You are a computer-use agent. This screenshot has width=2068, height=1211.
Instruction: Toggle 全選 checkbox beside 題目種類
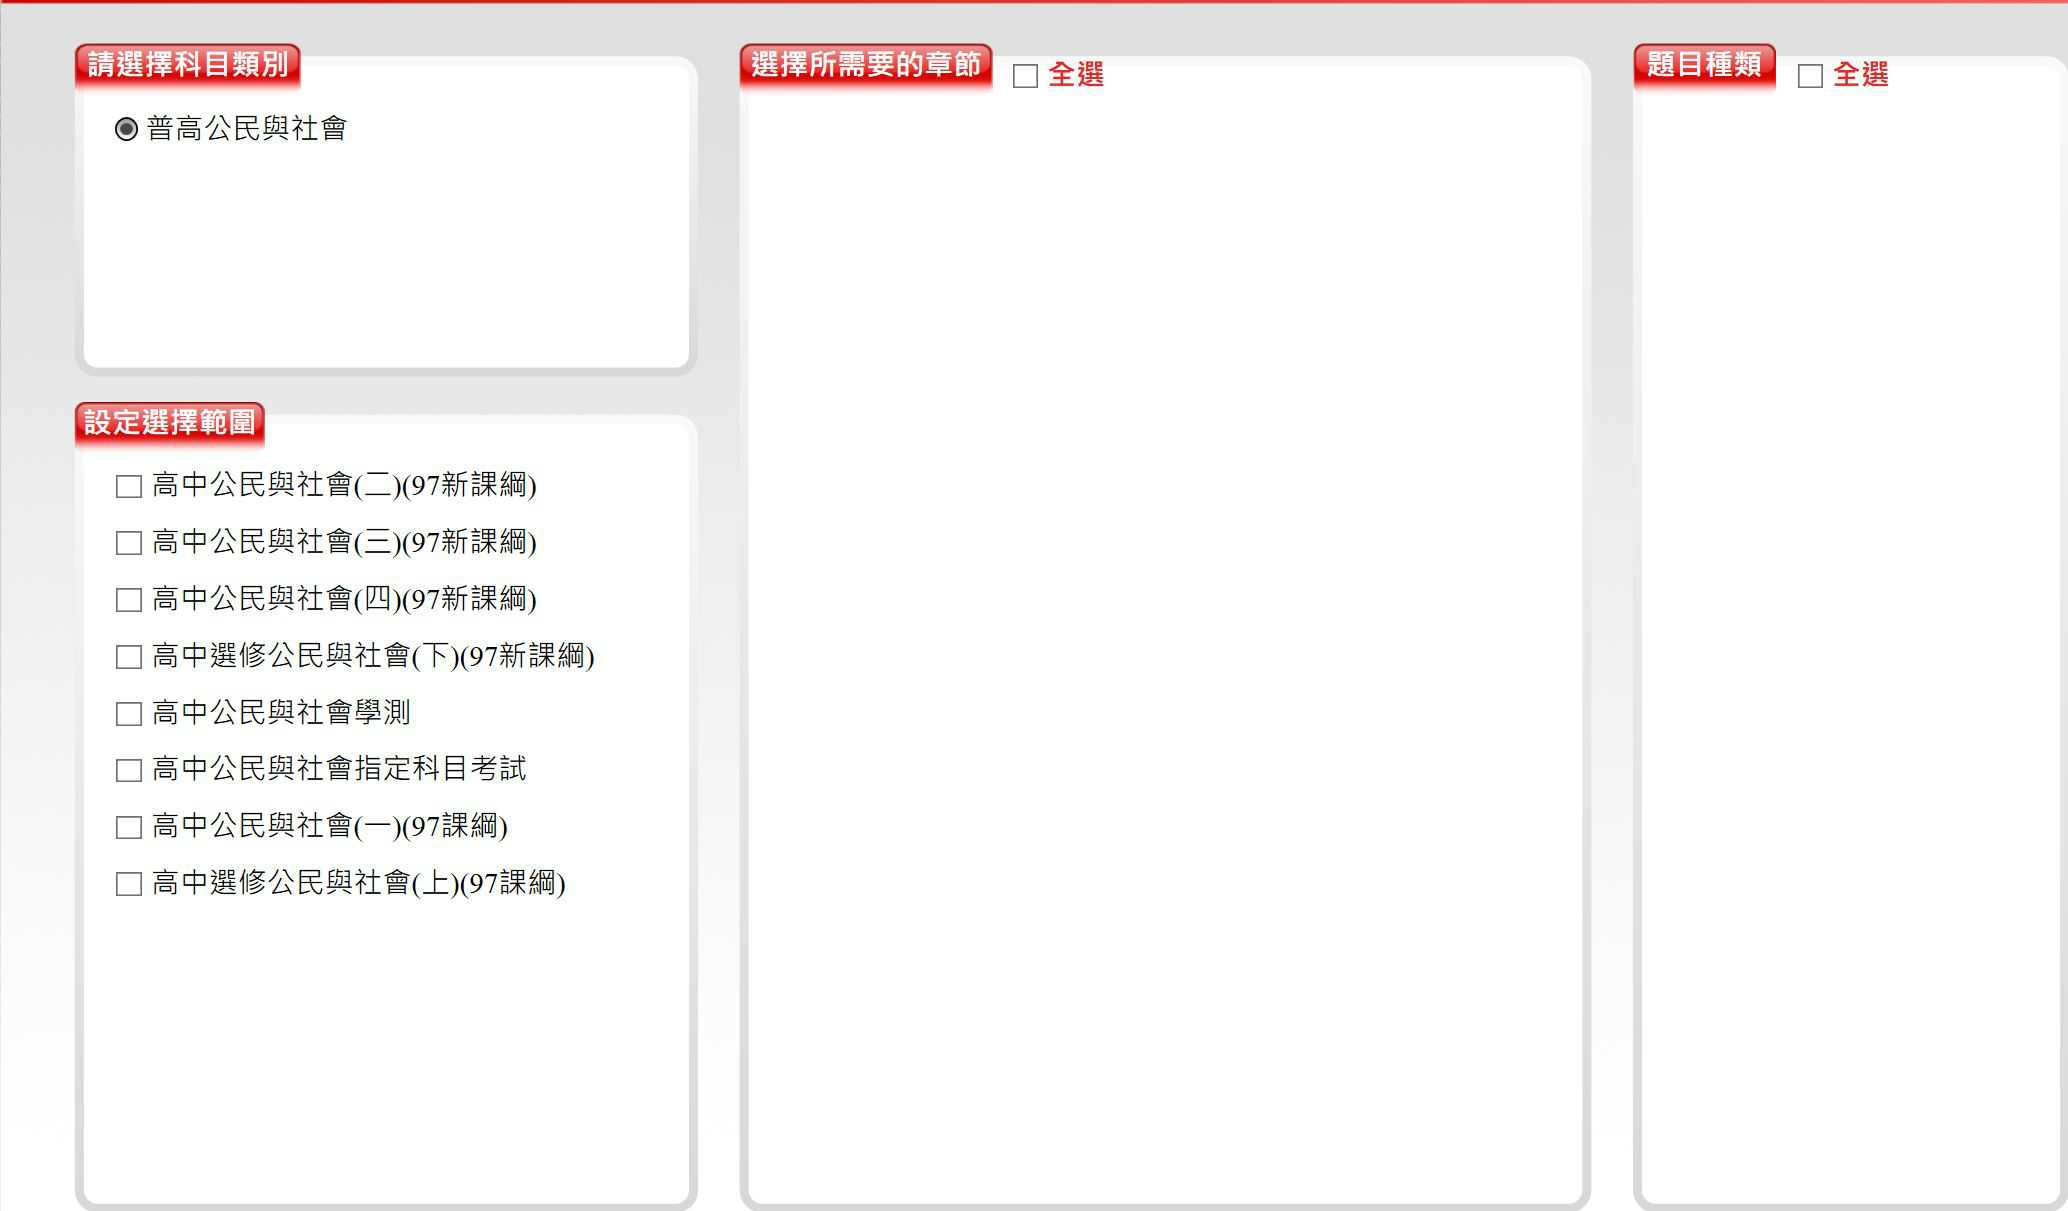click(x=1810, y=76)
